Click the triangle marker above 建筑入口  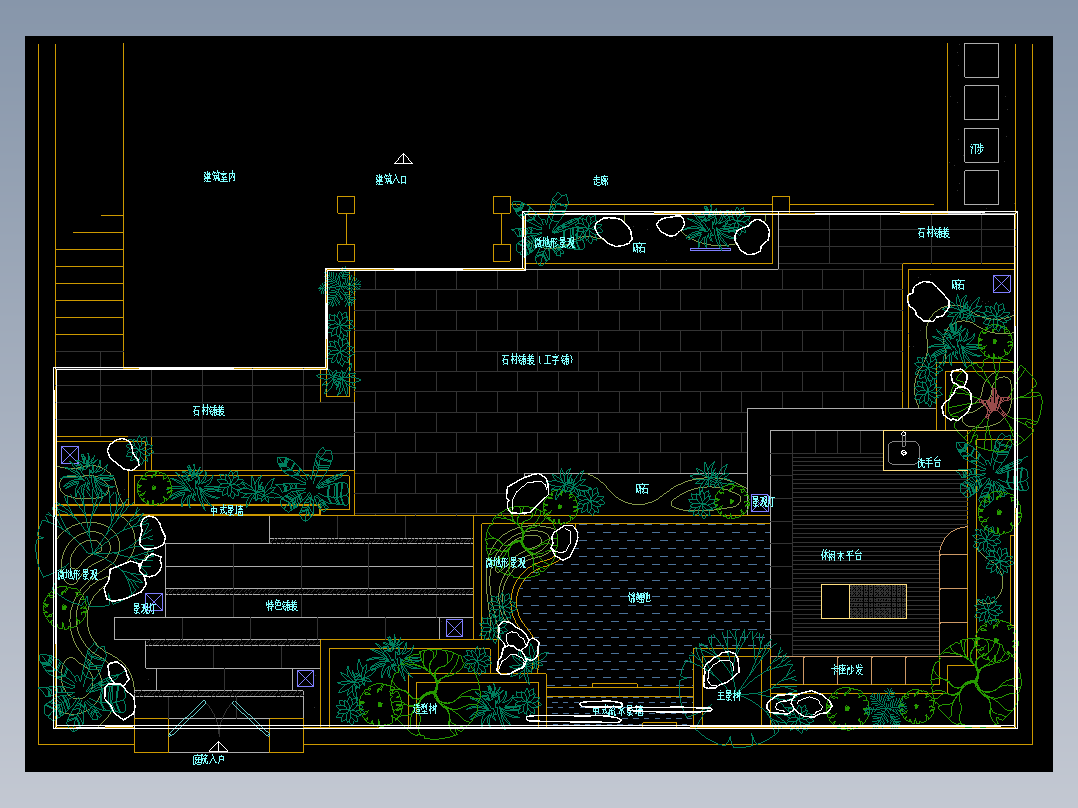(x=404, y=159)
